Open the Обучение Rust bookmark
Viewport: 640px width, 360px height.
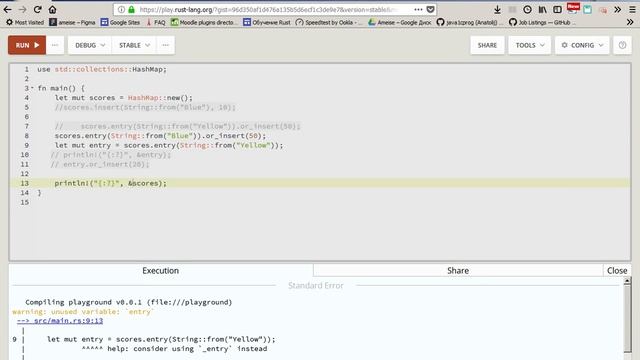pyautogui.click(x=267, y=22)
